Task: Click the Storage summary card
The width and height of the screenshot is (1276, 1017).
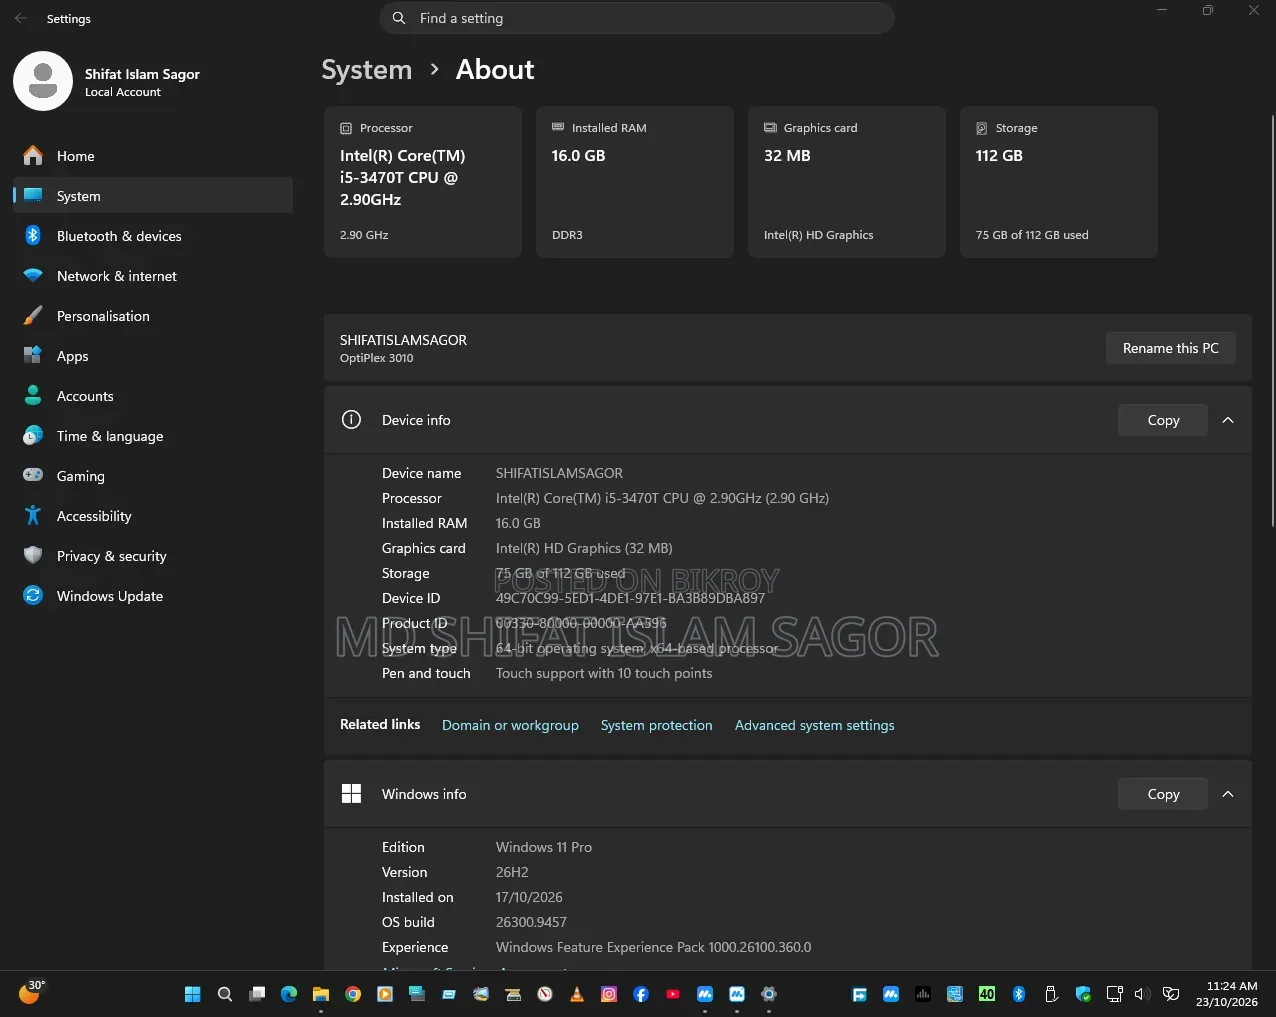Action: [1059, 182]
